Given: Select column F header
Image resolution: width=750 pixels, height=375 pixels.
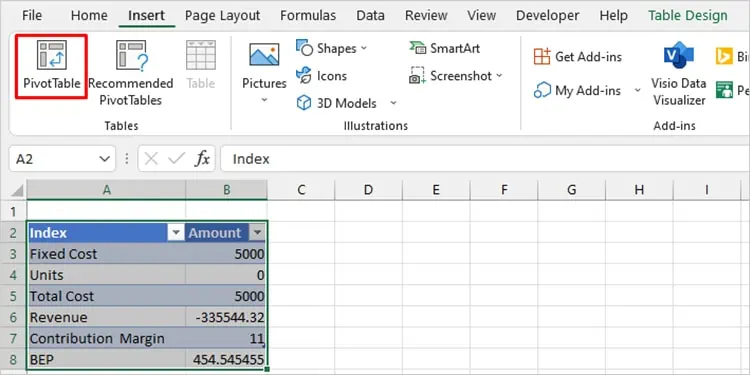Looking at the screenshot, I should point(504,190).
